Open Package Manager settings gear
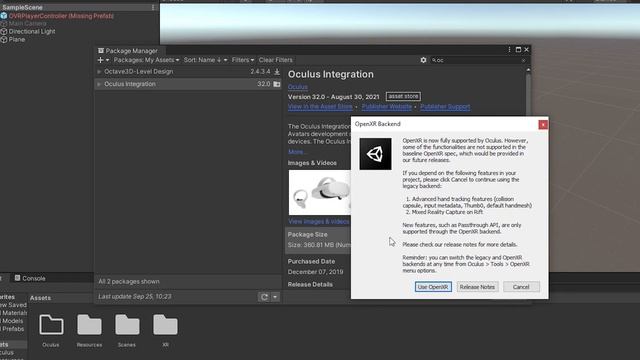The image size is (640, 360). point(423,60)
